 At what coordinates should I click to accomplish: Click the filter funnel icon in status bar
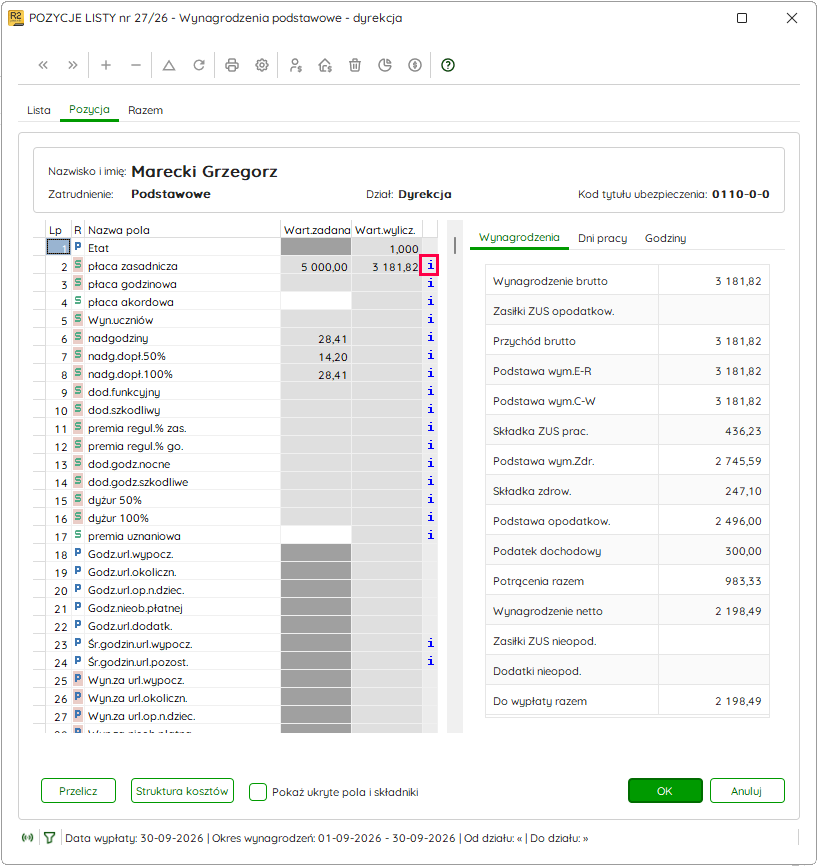click(50, 838)
